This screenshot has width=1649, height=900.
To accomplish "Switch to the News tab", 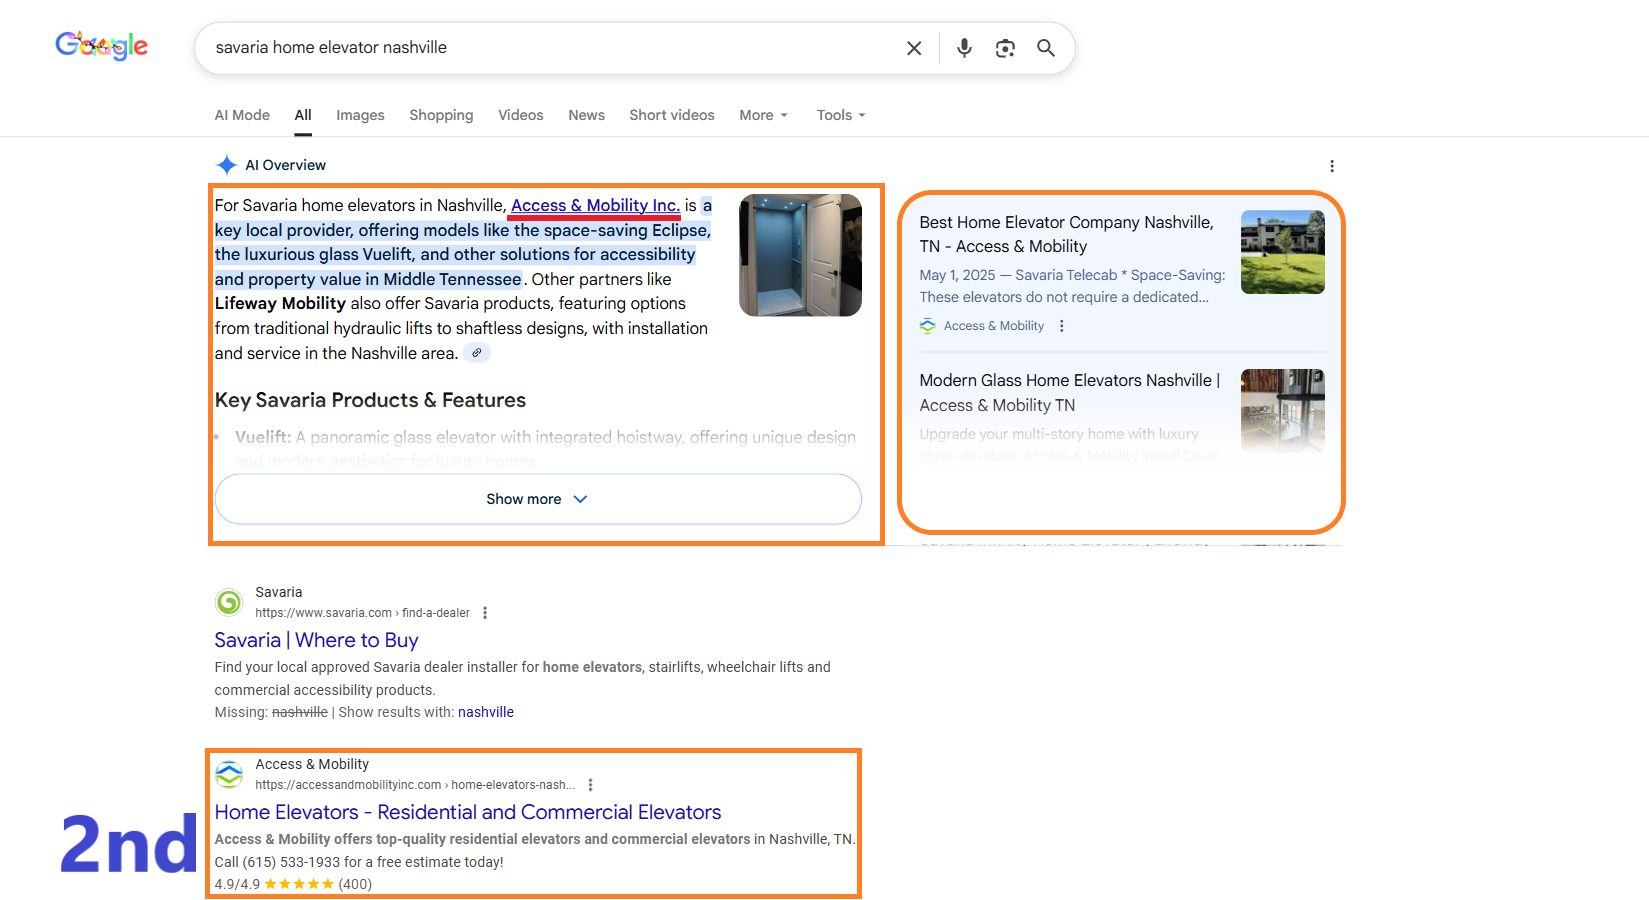I will tap(586, 115).
